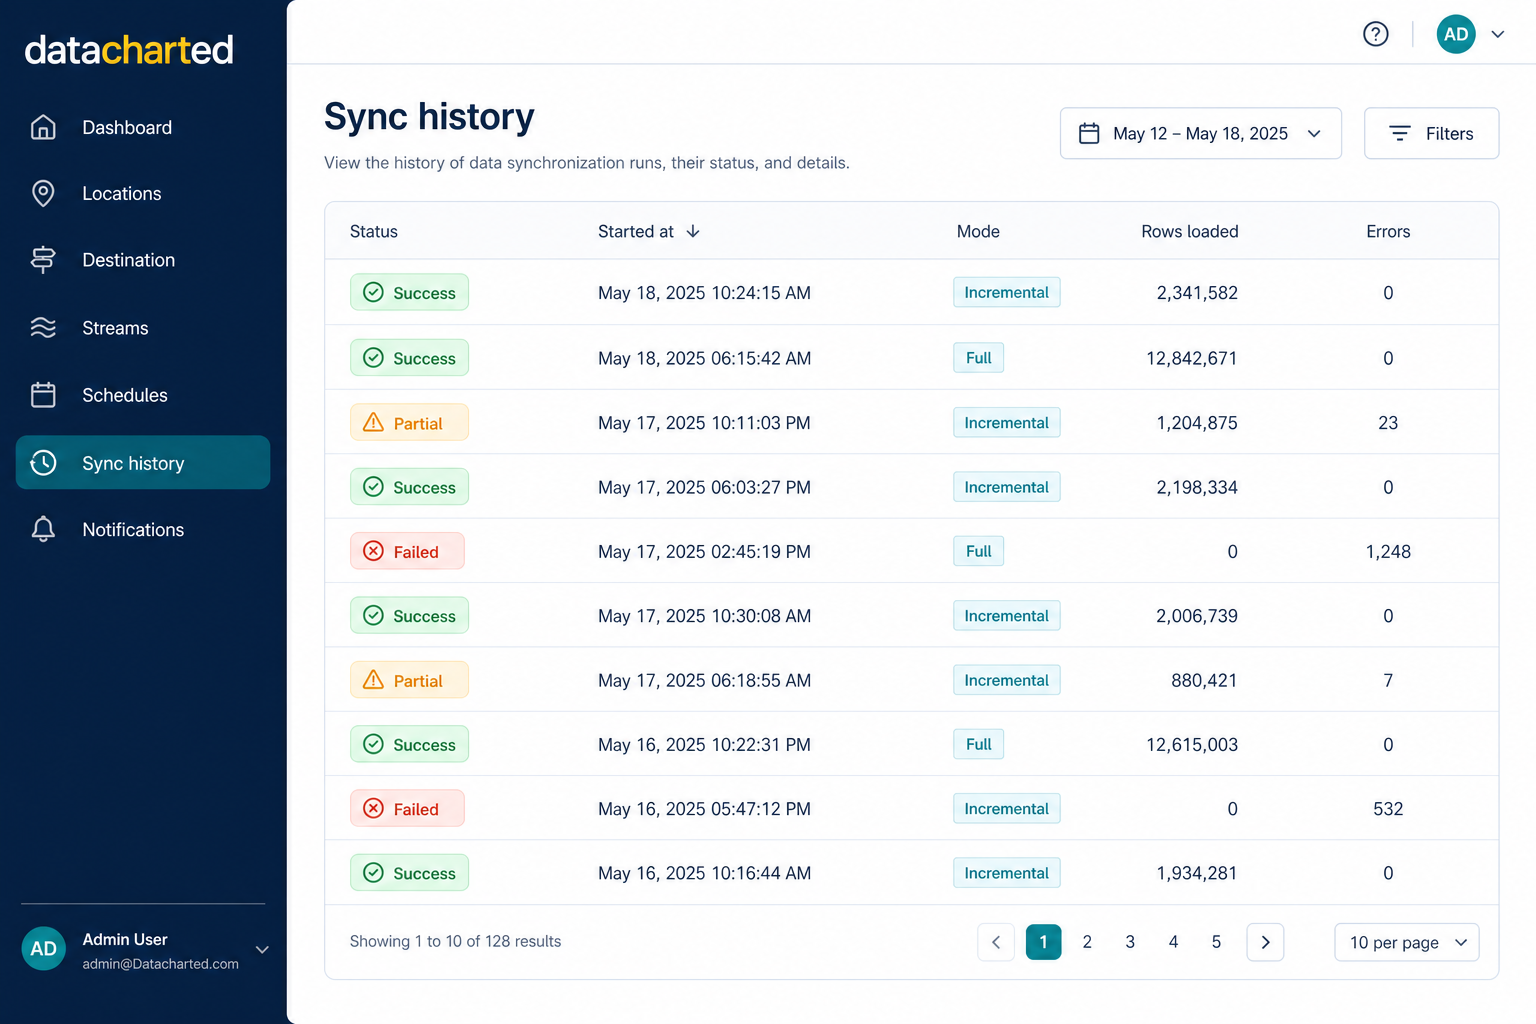Click Full mode tag for May 18 06:15:42 AM
The image size is (1536, 1024).
click(x=978, y=358)
